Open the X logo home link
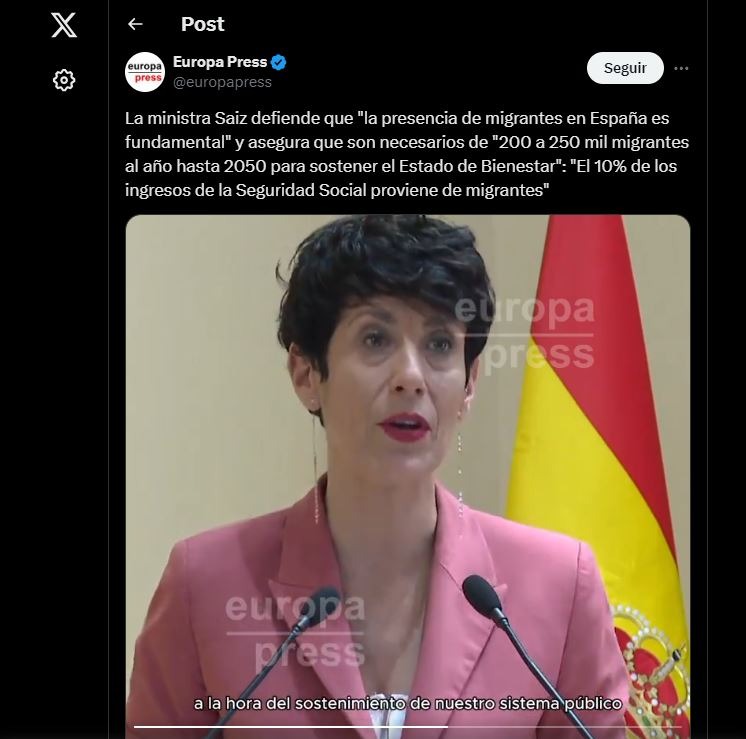746x739 pixels. pos(64,25)
